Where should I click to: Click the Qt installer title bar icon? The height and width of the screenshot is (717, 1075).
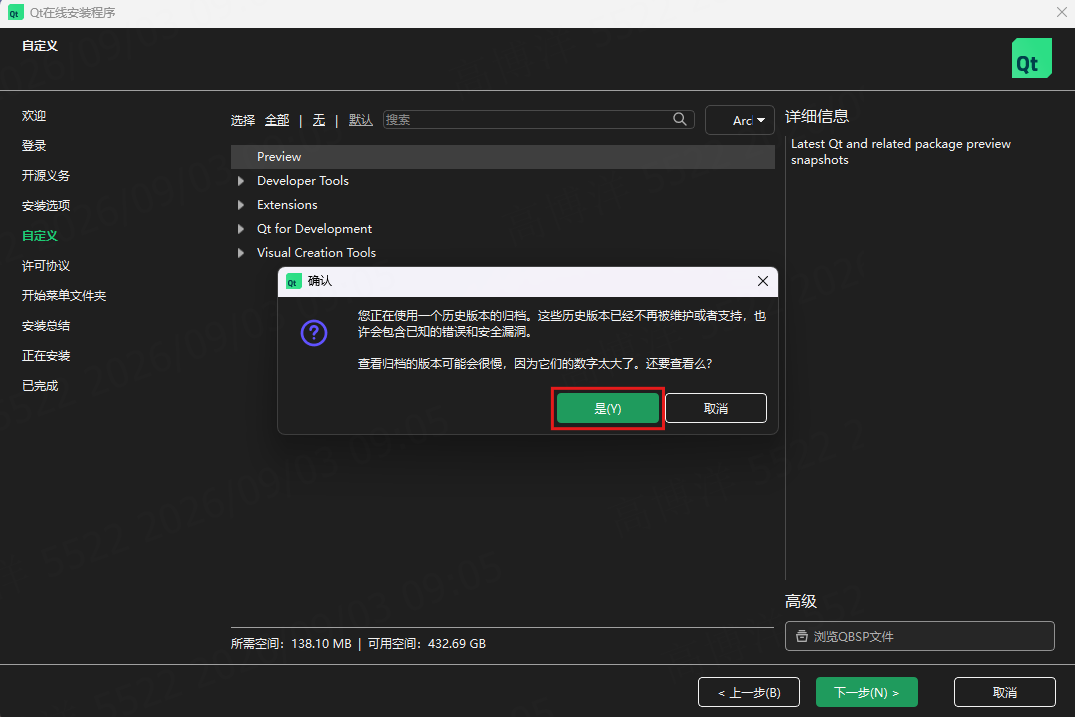14,13
